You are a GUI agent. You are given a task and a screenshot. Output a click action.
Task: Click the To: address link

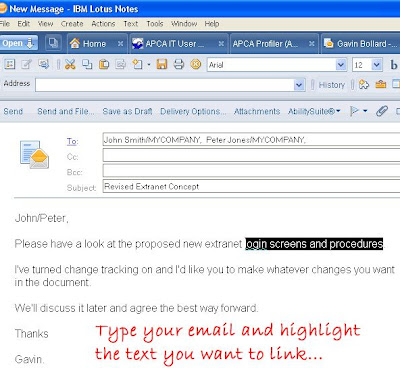72,141
